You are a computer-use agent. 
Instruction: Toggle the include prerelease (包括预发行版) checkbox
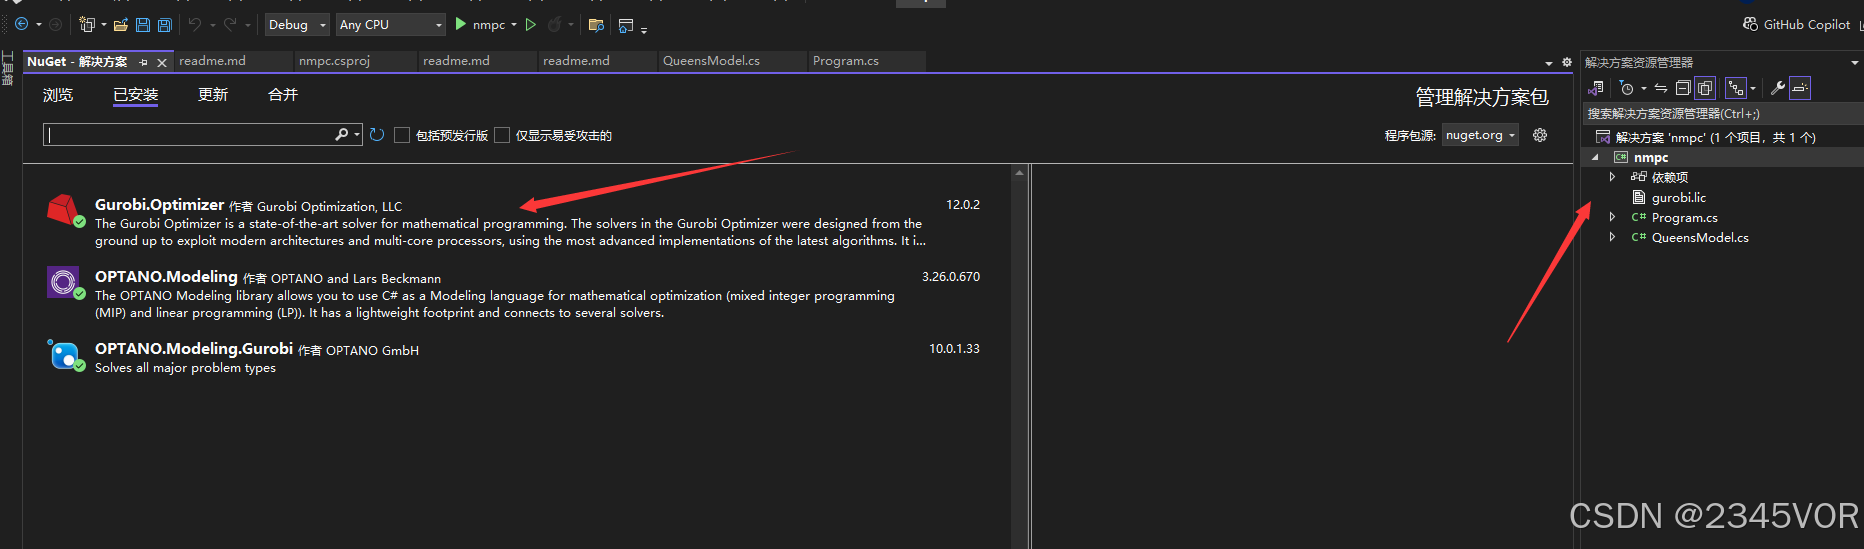(x=402, y=135)
